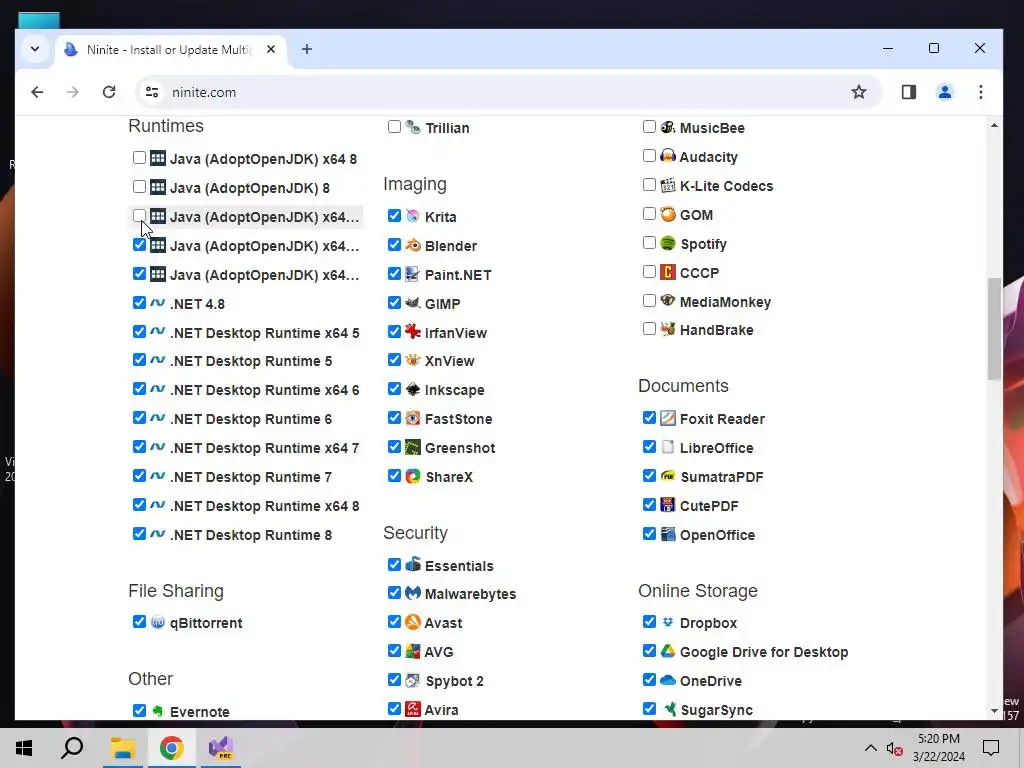This screenshot has height=768, width=1024.
Task: Open Chrome profile avatar
Action: pyautogui.click(x=944, y=92)
